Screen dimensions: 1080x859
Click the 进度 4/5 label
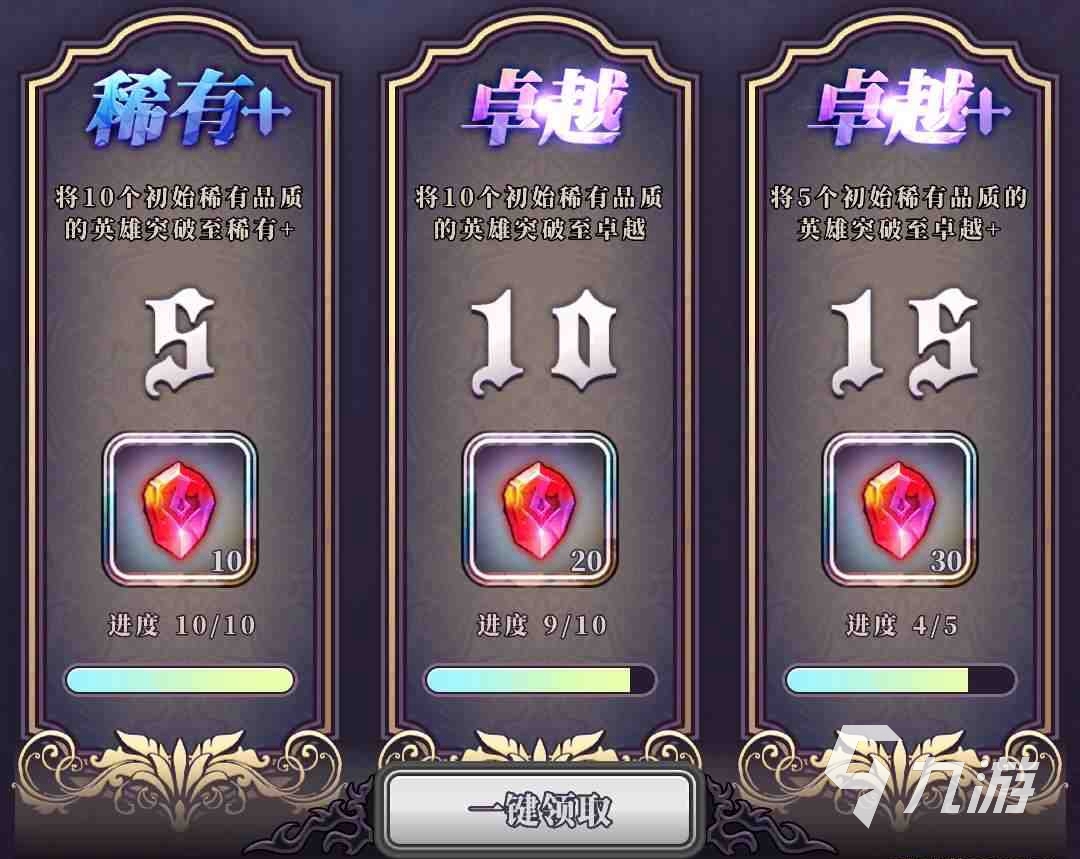(902, 625)
